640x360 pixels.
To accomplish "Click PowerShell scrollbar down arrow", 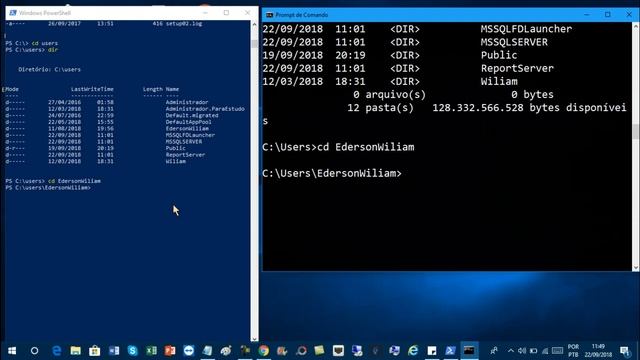I will (254, 338).
